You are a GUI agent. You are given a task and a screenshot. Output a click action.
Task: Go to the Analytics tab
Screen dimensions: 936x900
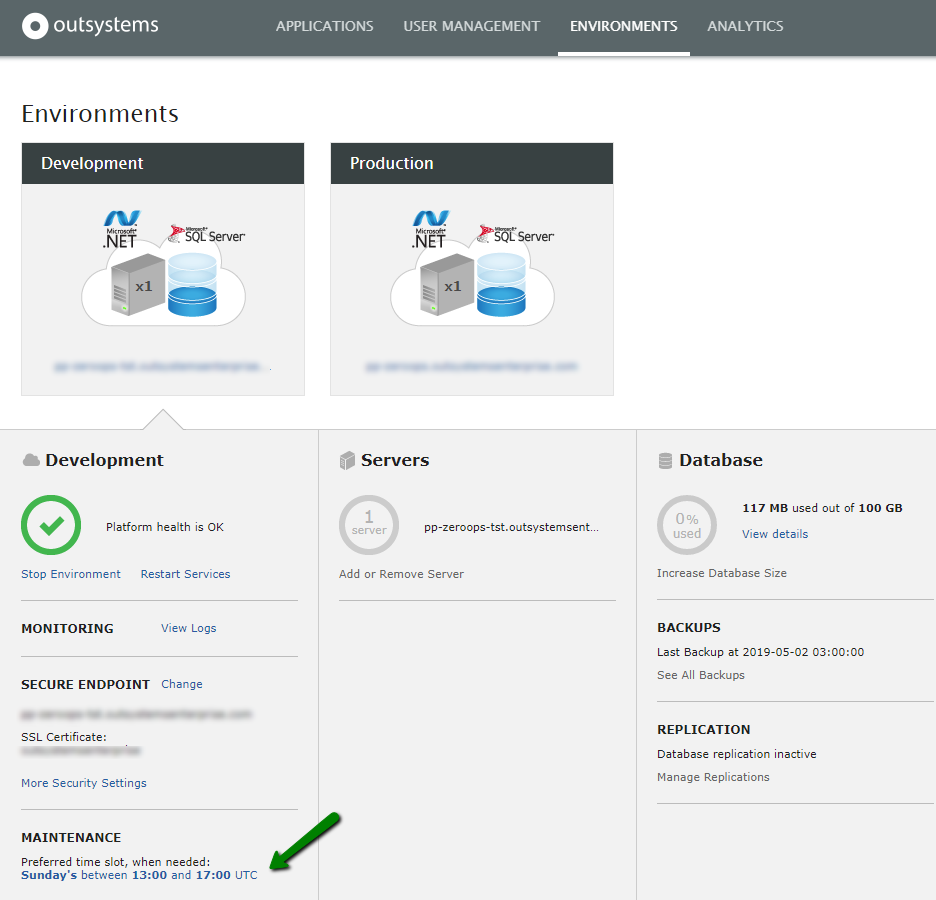(x=745, y=26)
